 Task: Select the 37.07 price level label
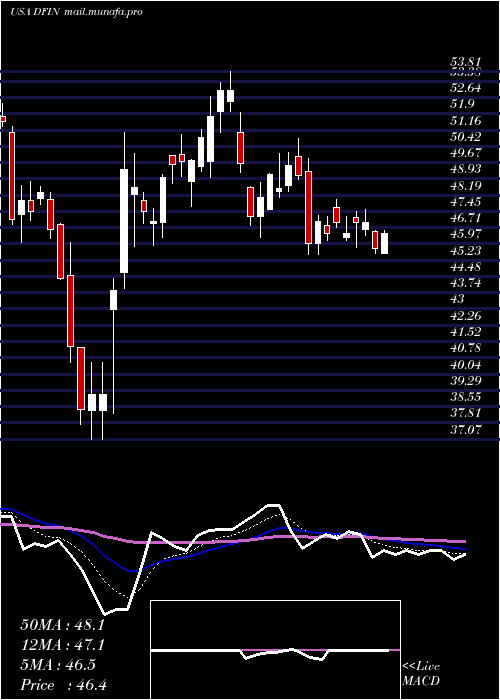466,430
